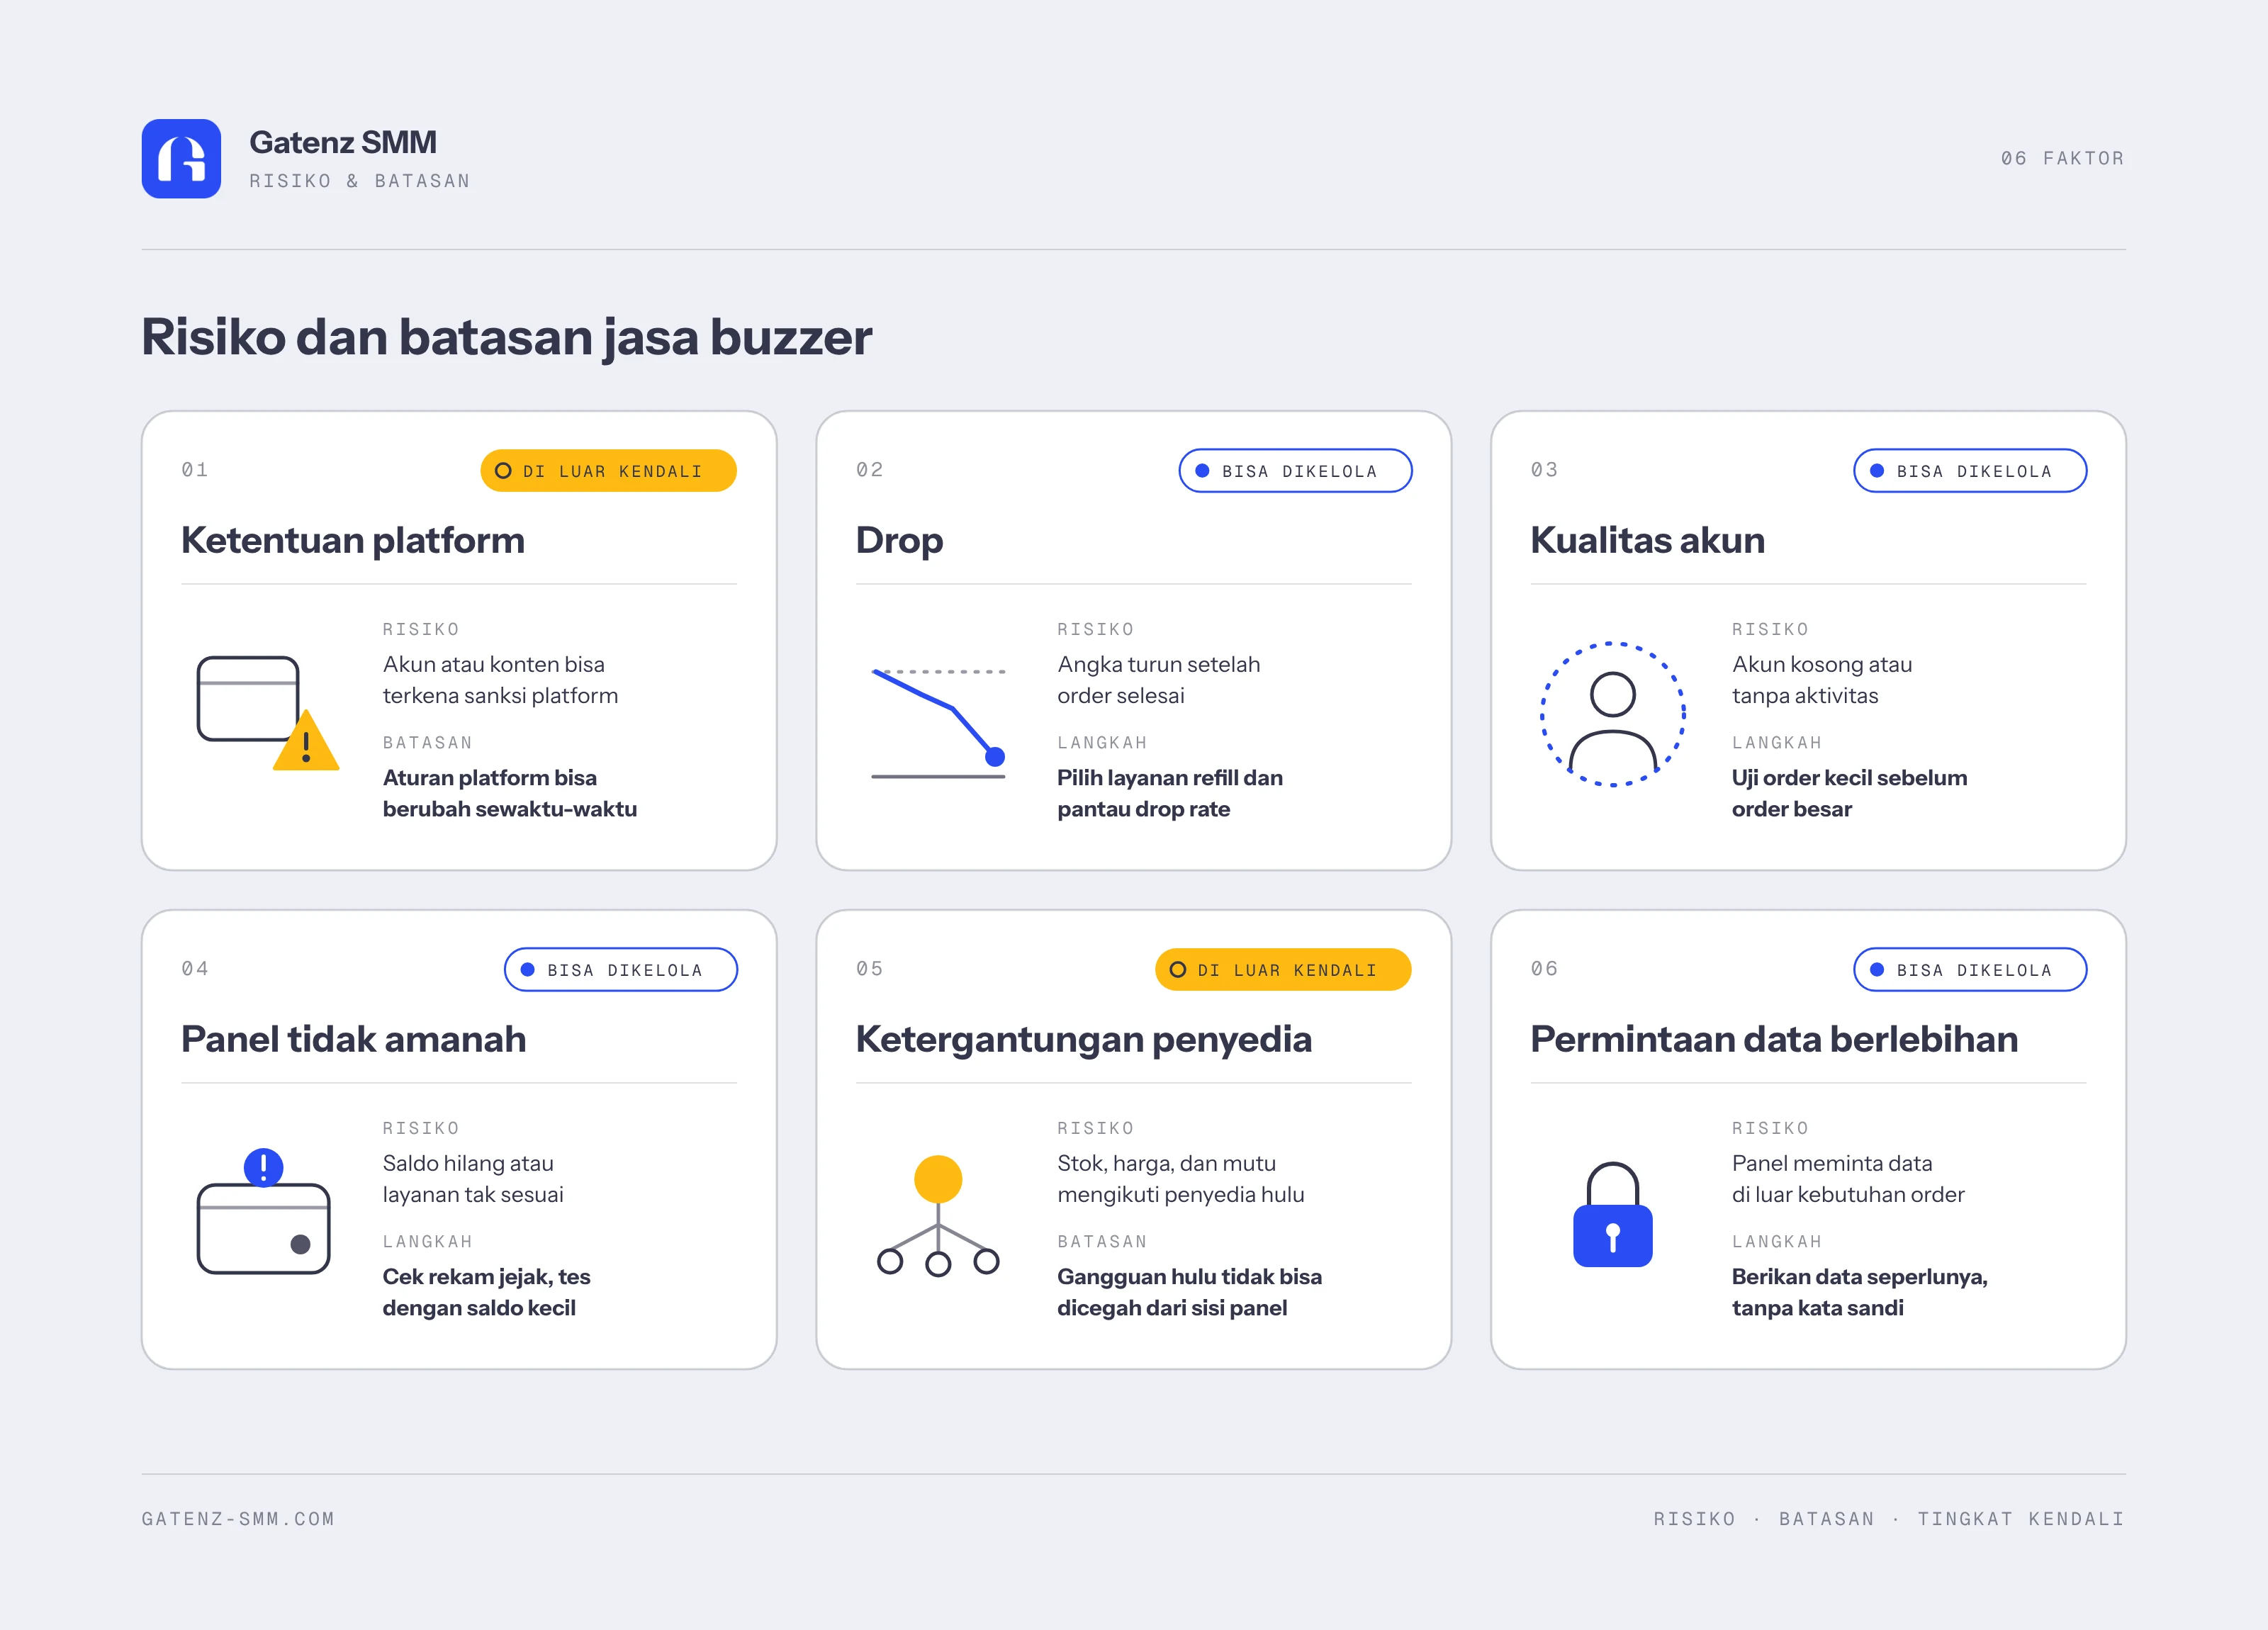
Task: Click the Gatenz SMM logo icon
Action: [181, 158]
